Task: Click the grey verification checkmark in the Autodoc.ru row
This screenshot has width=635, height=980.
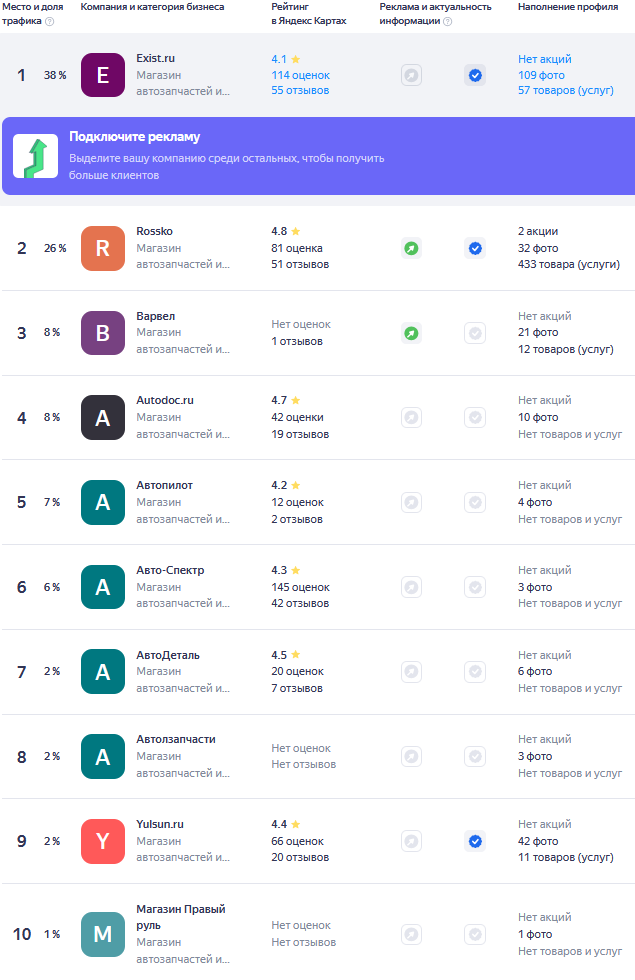Action: pyautogui.click(x=475, y=417)
